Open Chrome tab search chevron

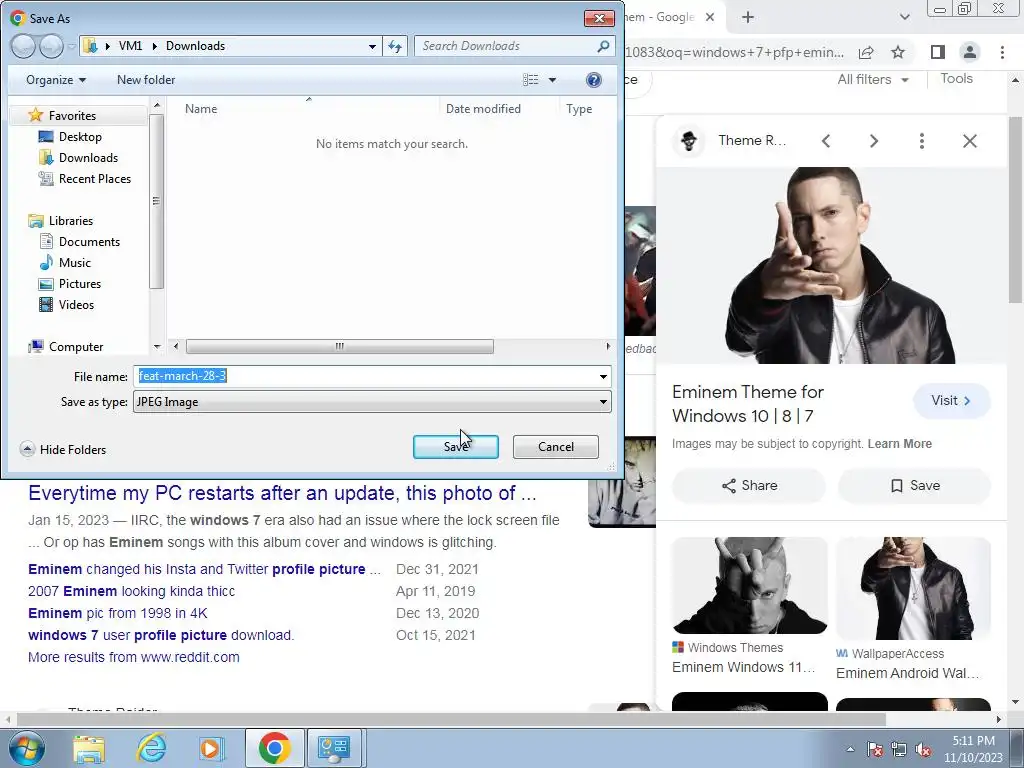click(904, 18)
